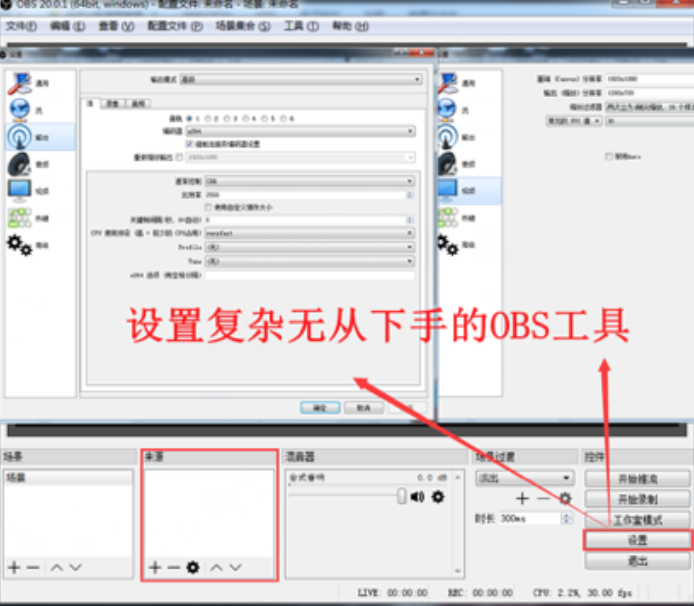The width and height of the screenshot is (694, 606).
Task: Select the Audio speaker icon in left settings dialog
Action: pyautogui.click(x=19, y=164)
